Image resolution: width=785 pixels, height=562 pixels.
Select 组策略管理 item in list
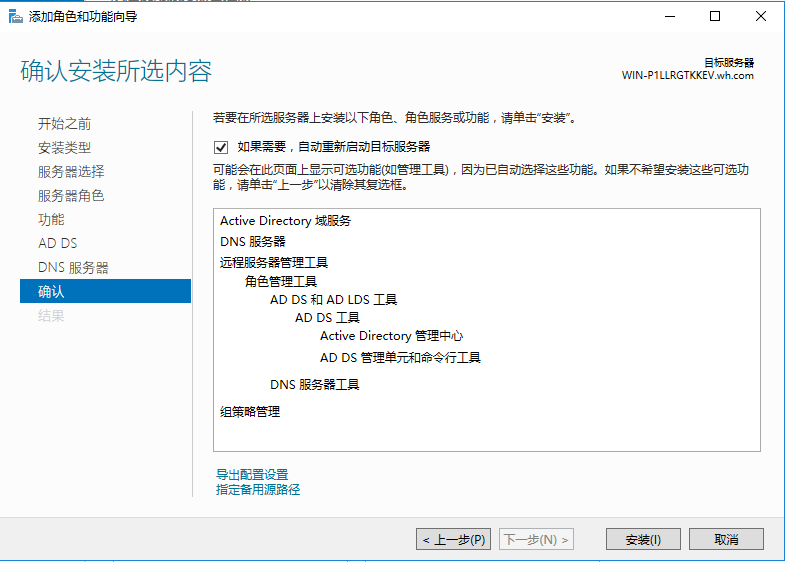[x=250, y=411]
